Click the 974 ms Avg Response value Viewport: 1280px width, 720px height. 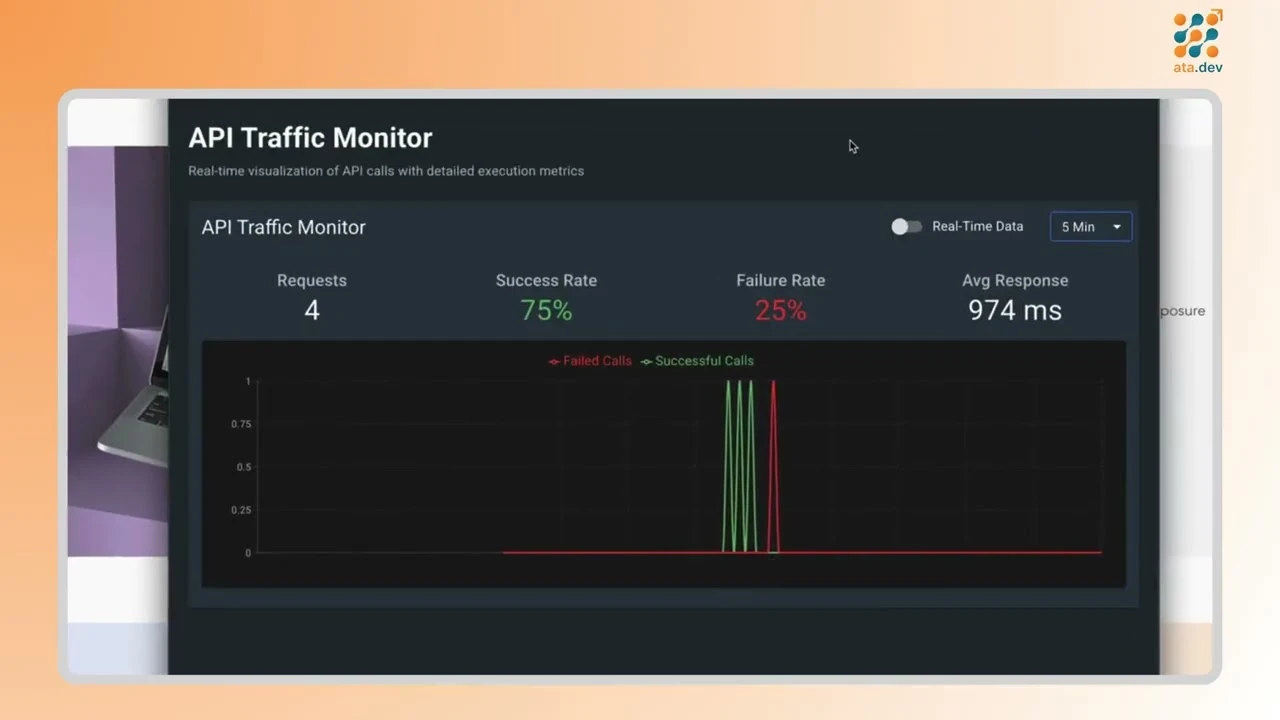[x=1014, y=310]
